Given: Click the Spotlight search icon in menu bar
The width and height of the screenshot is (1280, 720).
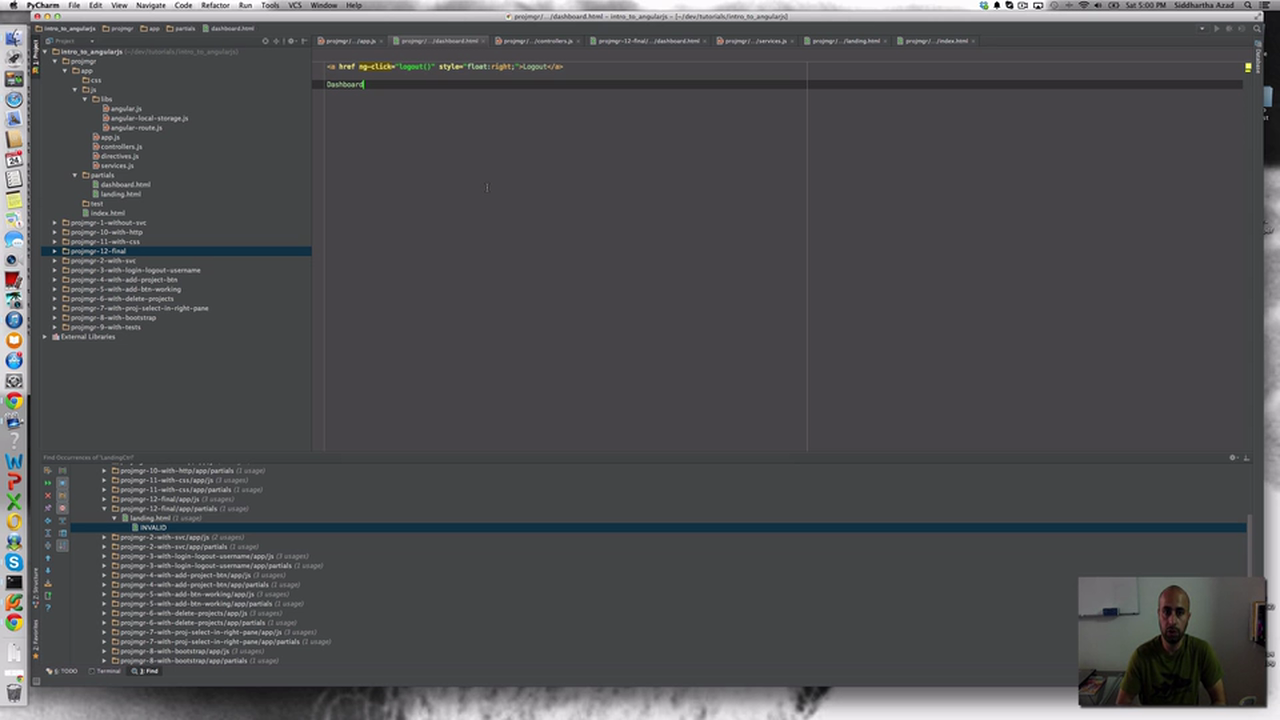Looking at the screenshot, I should pyautogui.click(x=1246, y=5).
